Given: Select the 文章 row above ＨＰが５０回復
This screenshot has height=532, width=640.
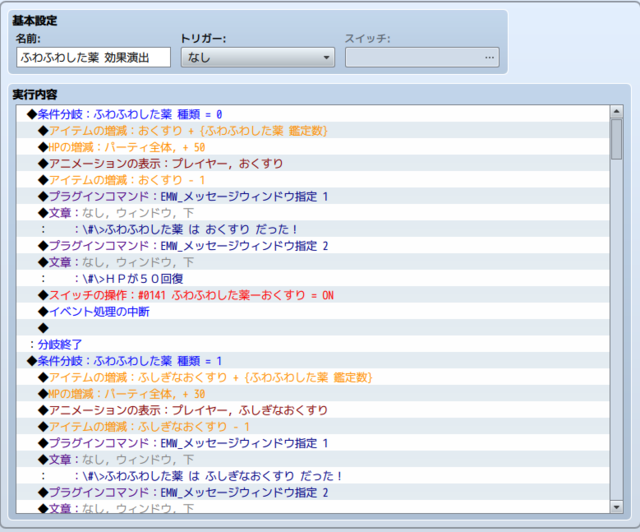Looking at the screenshot, I should (x=313, y=262).
